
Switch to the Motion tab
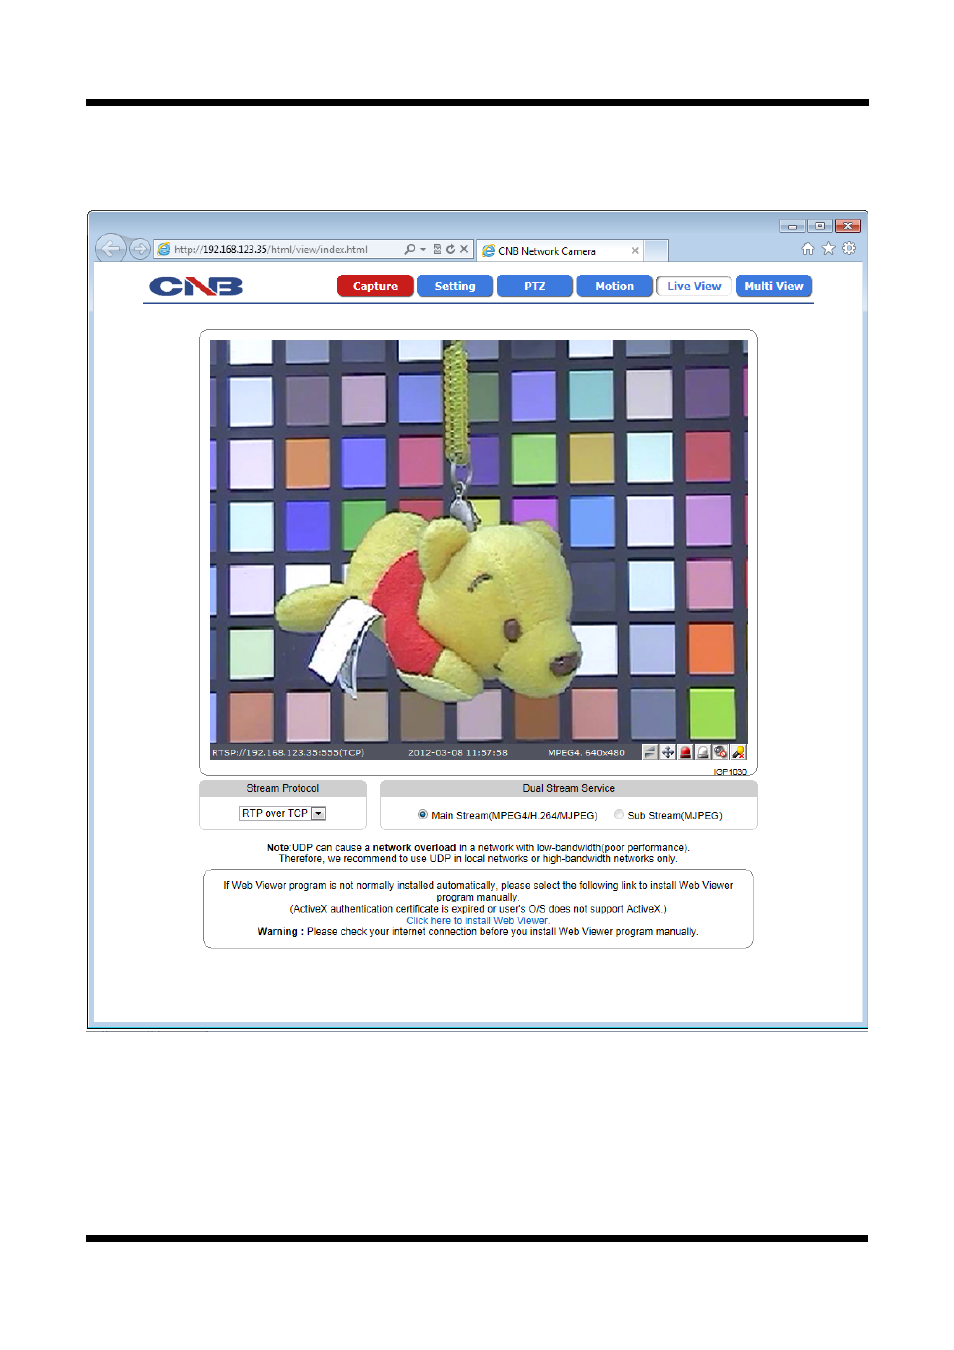coord(614,286)
